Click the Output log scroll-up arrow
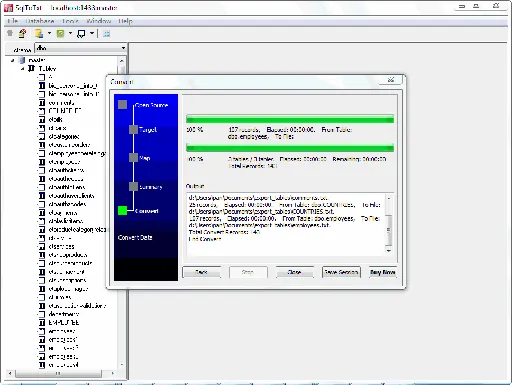 [388, 198]
